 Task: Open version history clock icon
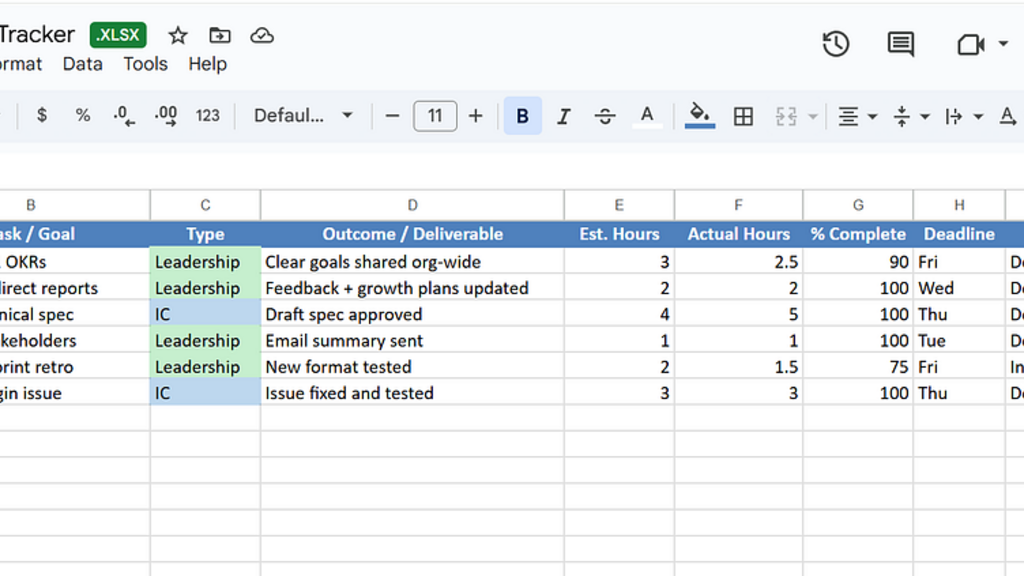coord(836,44)
